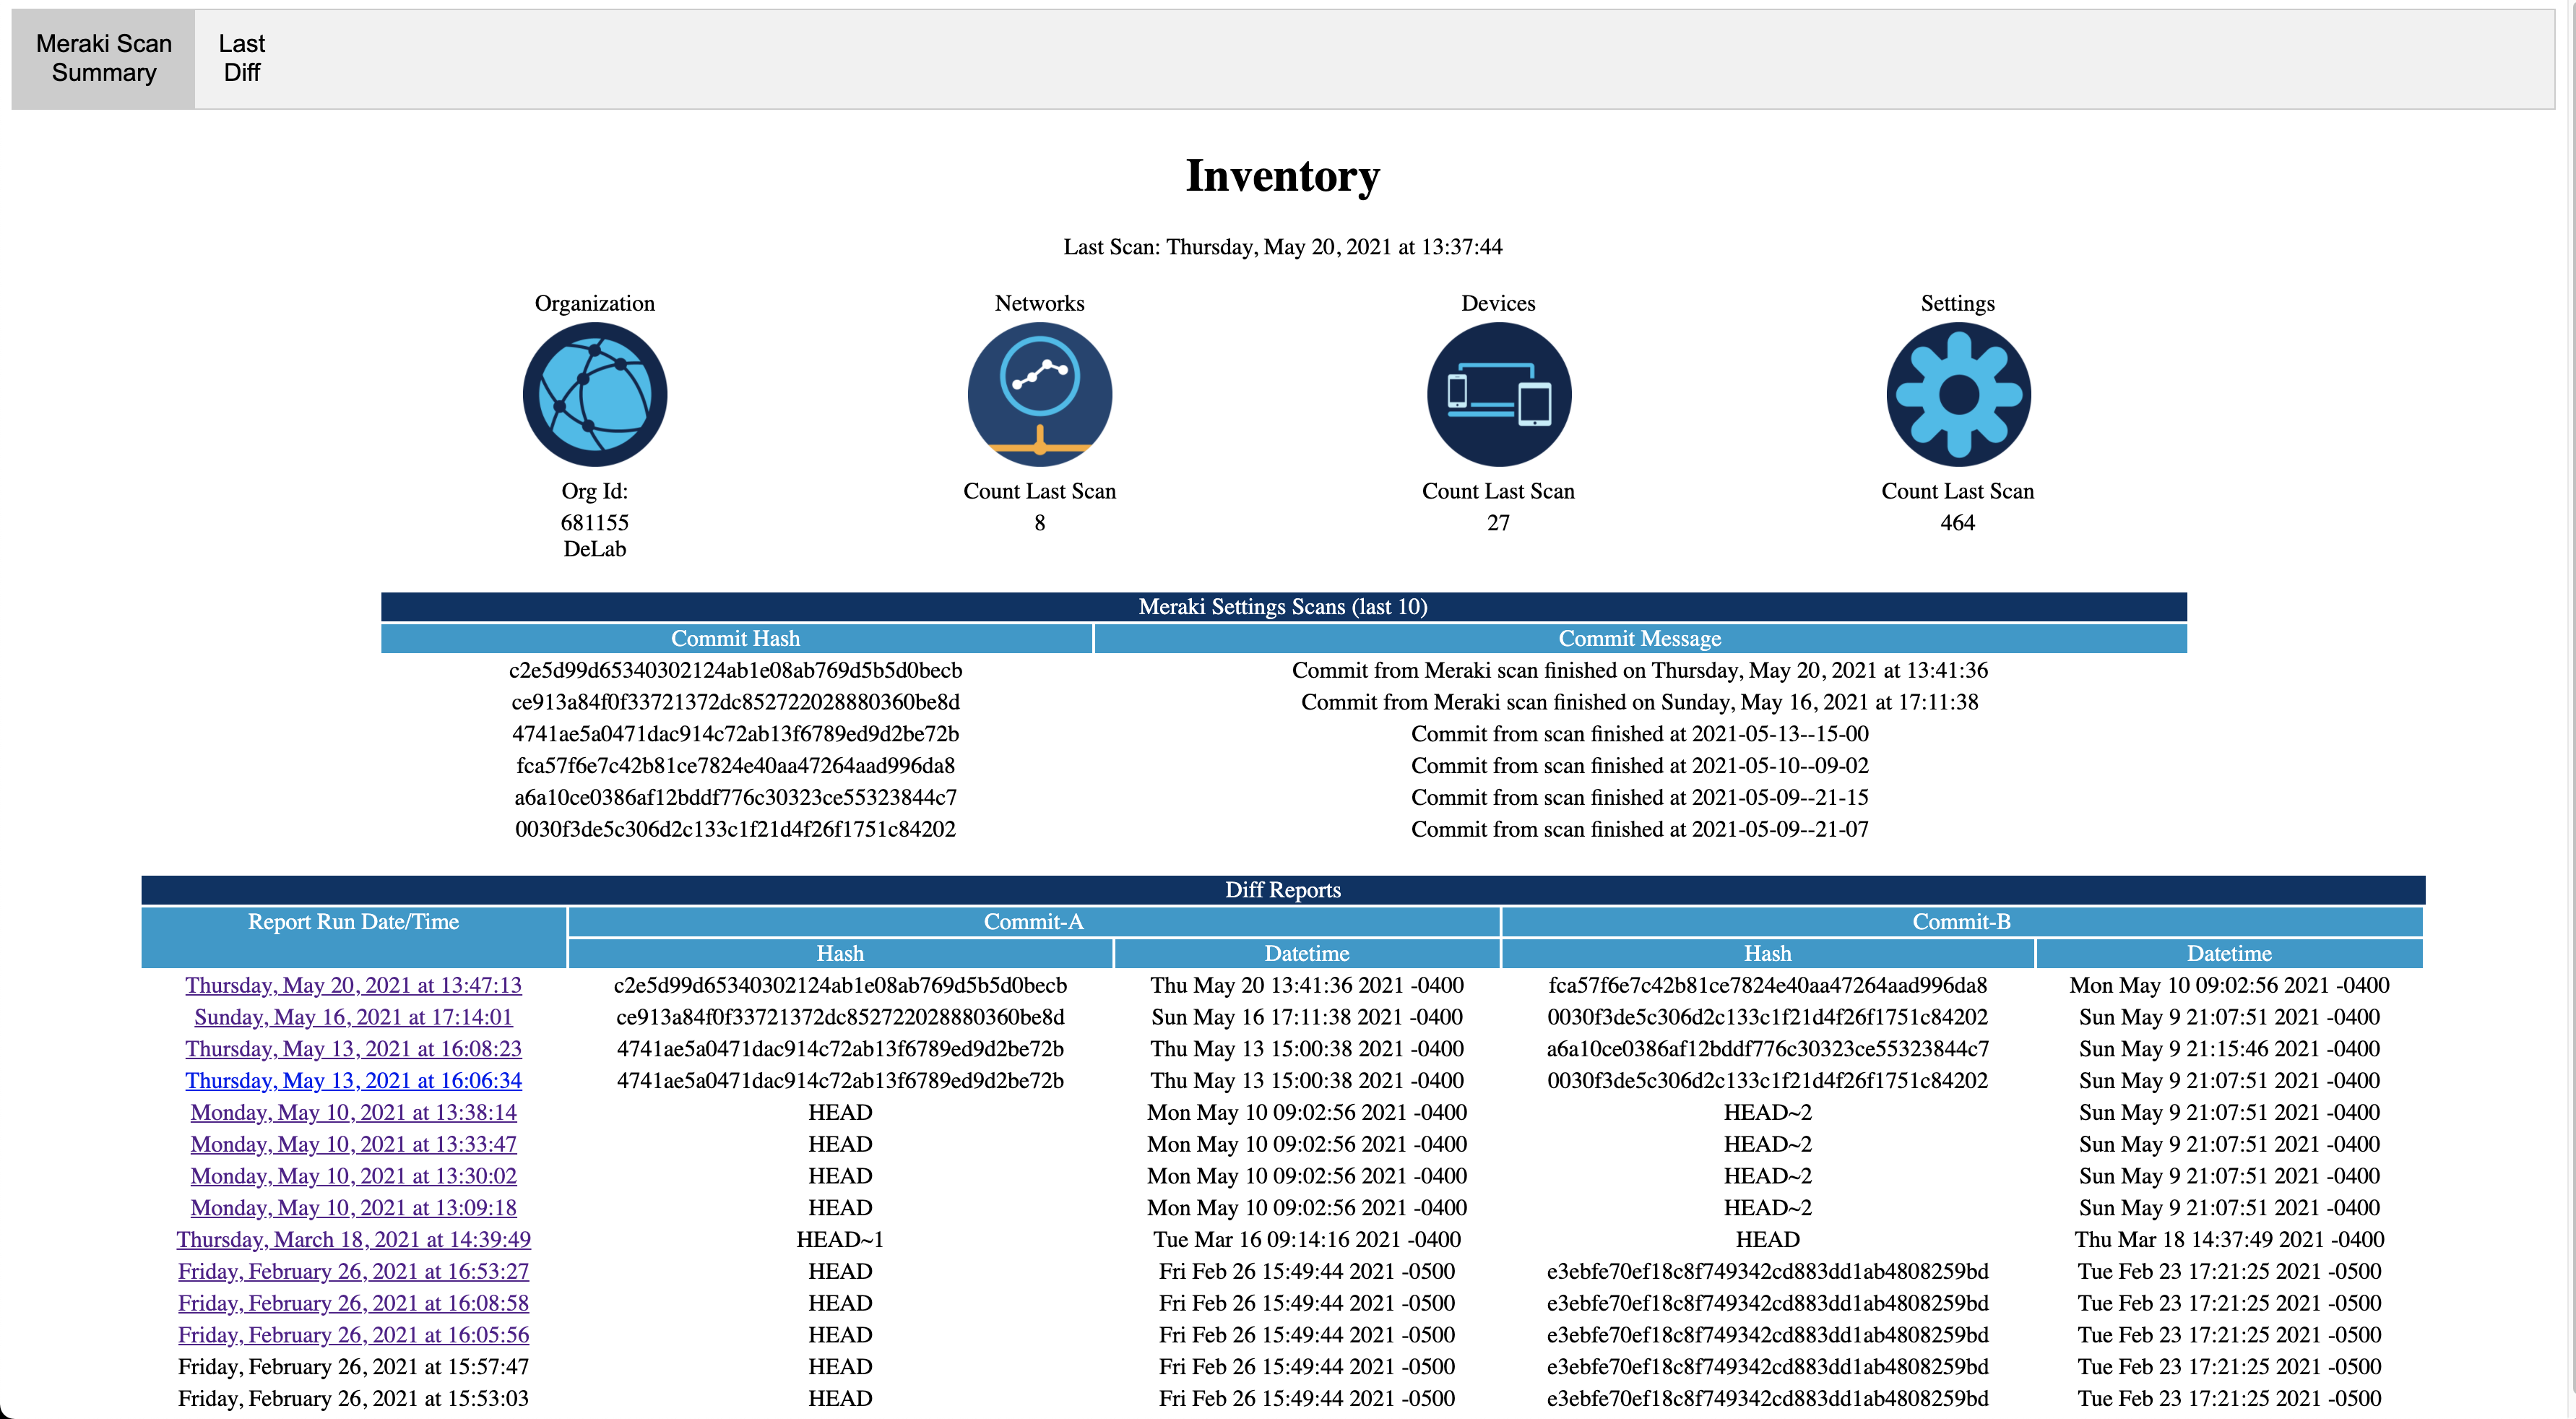Image resolution: width=2576 pixels, height=1419 pixels.
Task: Click the first commit hash c2e5d99d in scans table
Action: pyautogui.click(x=735, y=670)
